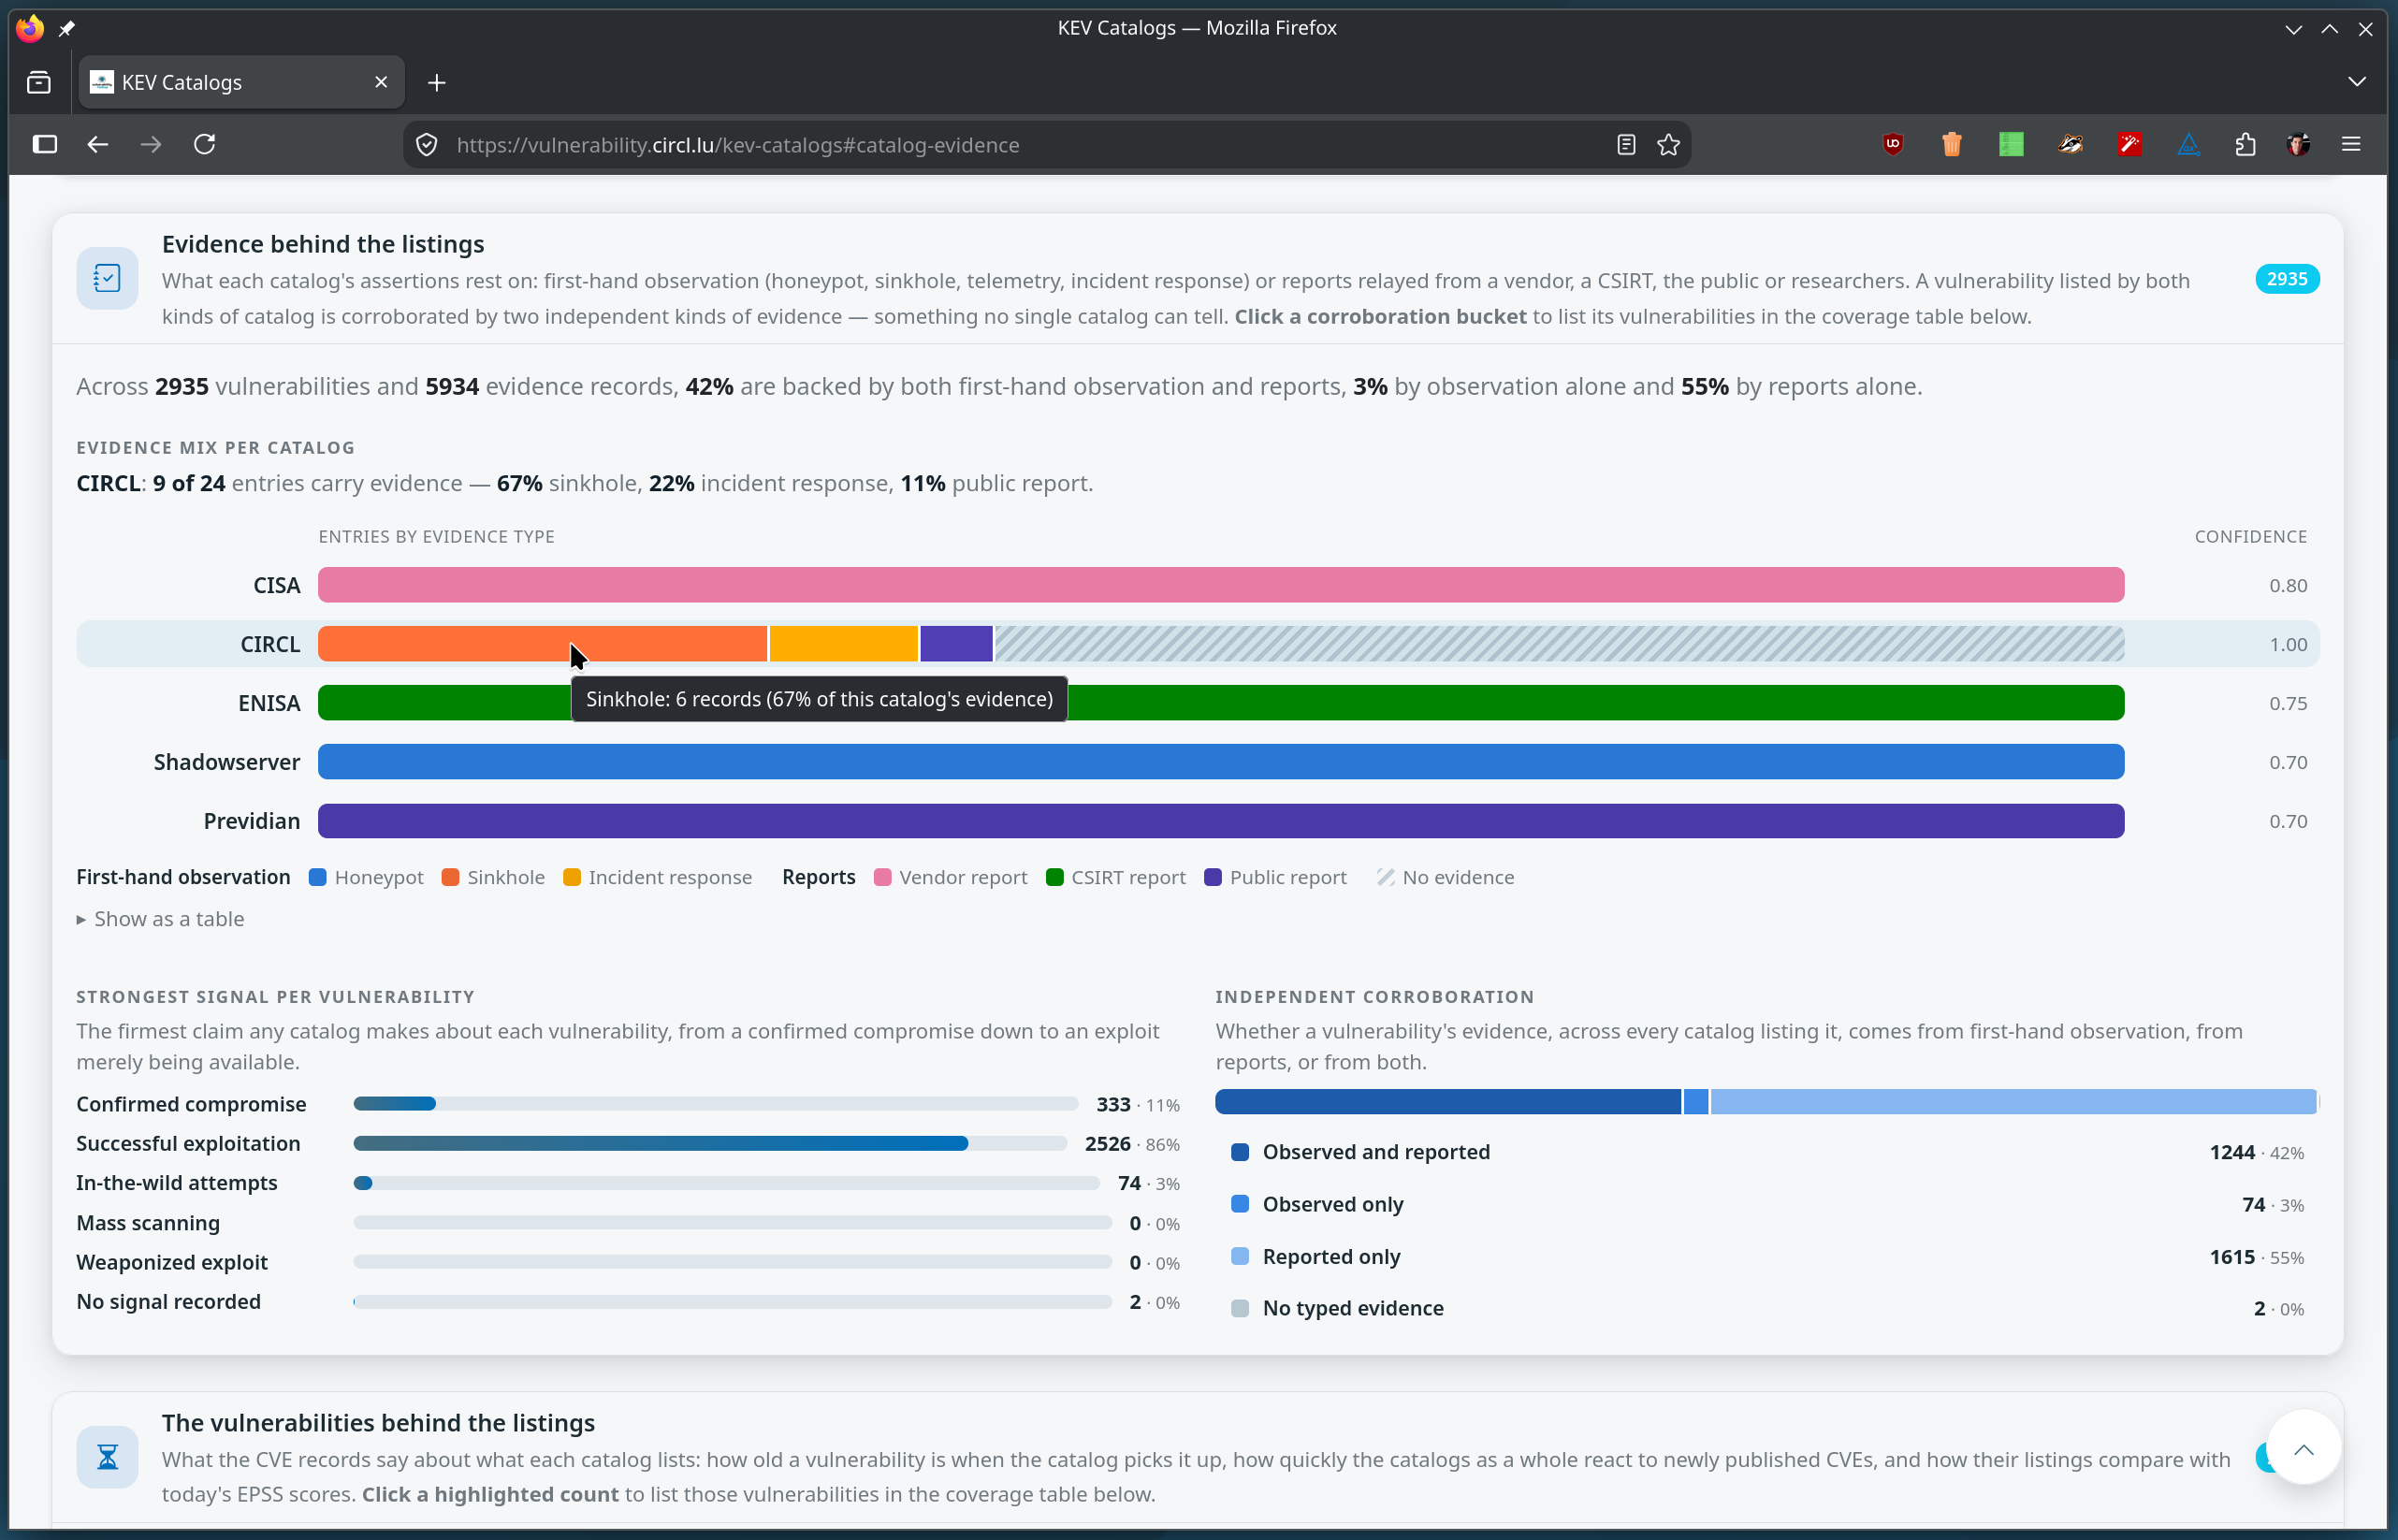Toggle reader view icon in address bar
The image size is (2398, 1540).
[x=1626, y=145]
